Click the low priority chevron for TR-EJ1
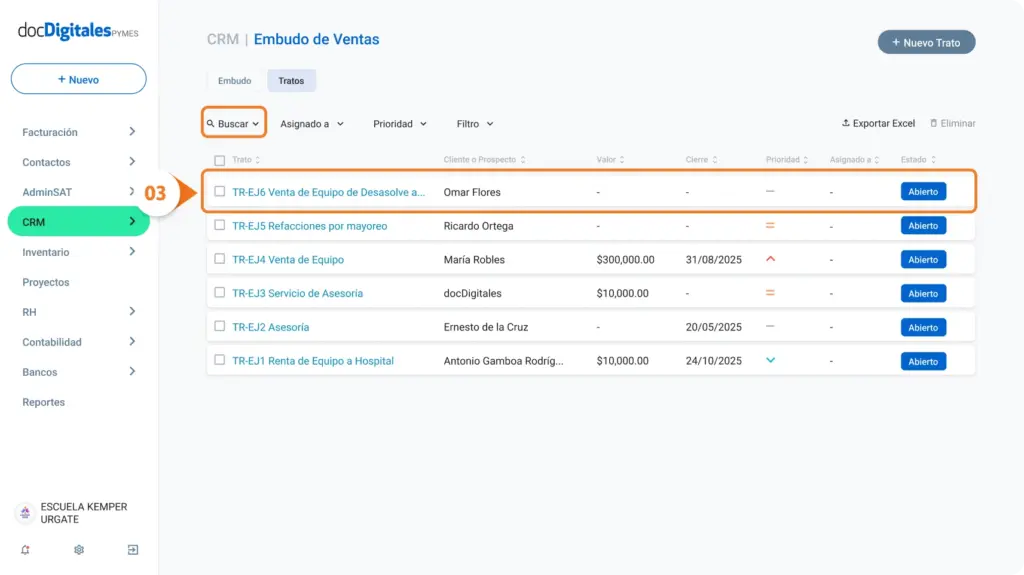 pyautogui.click(x=771, y=361)
